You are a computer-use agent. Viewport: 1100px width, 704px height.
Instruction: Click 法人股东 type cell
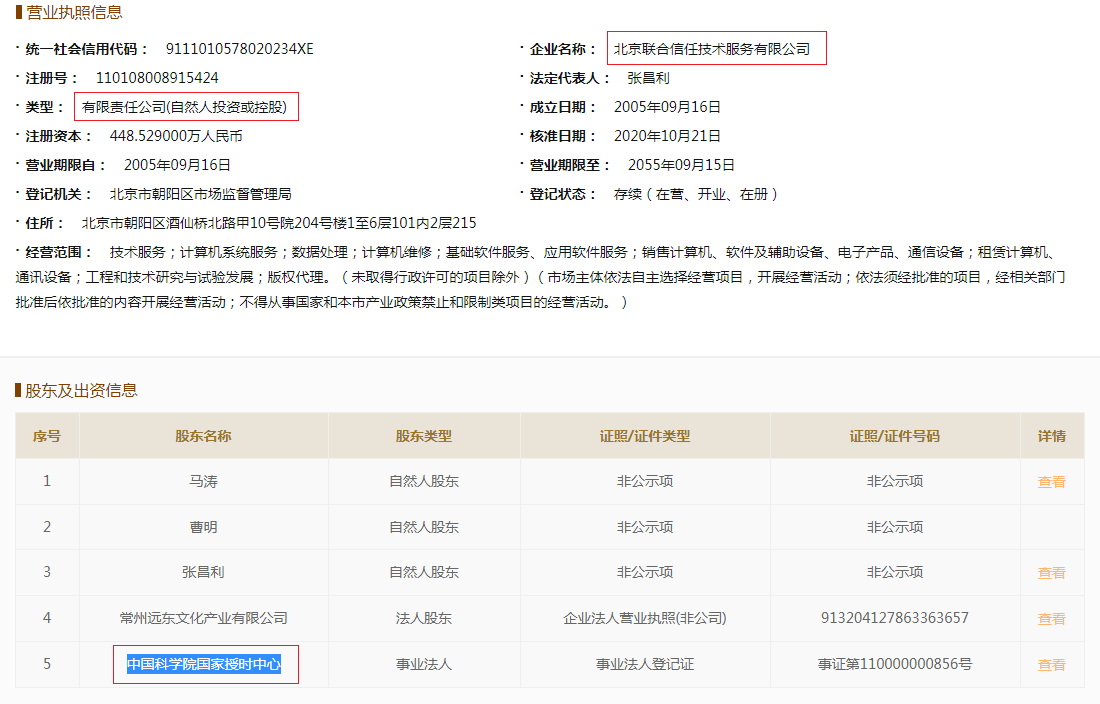click(424, 618)
